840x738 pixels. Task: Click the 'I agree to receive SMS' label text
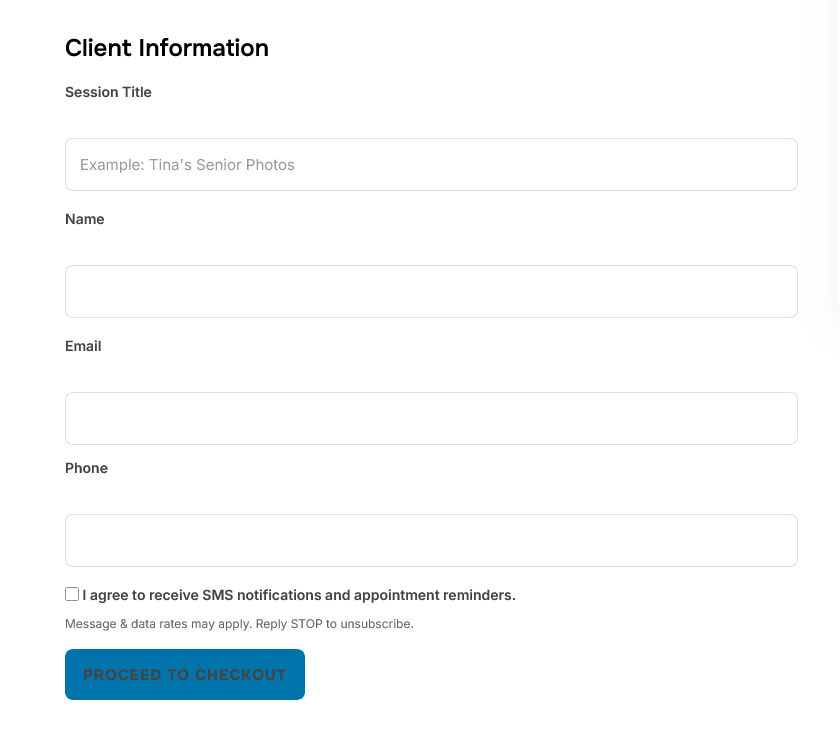coord(299,595)
